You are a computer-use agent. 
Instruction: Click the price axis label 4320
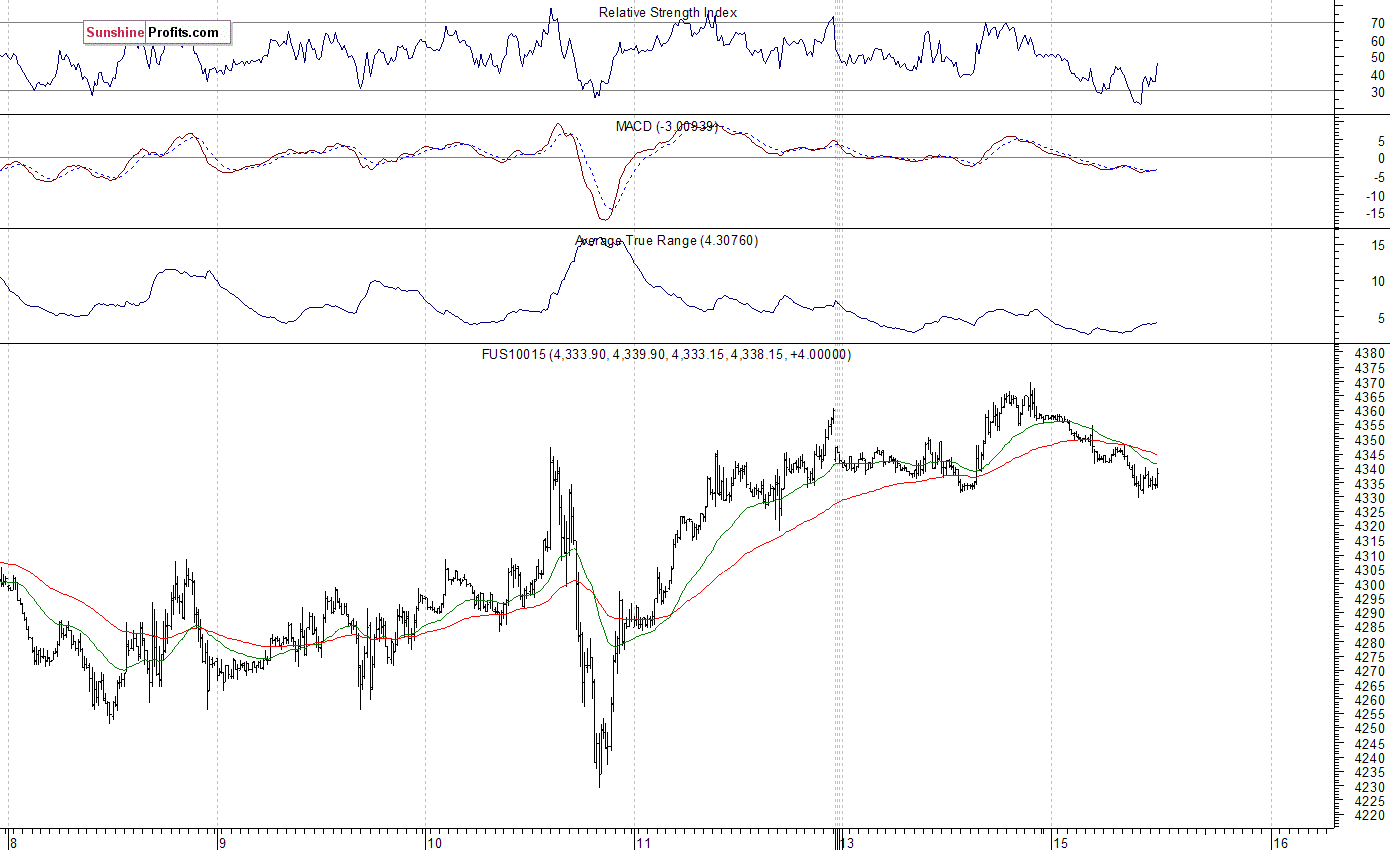tap(1370, 527)
